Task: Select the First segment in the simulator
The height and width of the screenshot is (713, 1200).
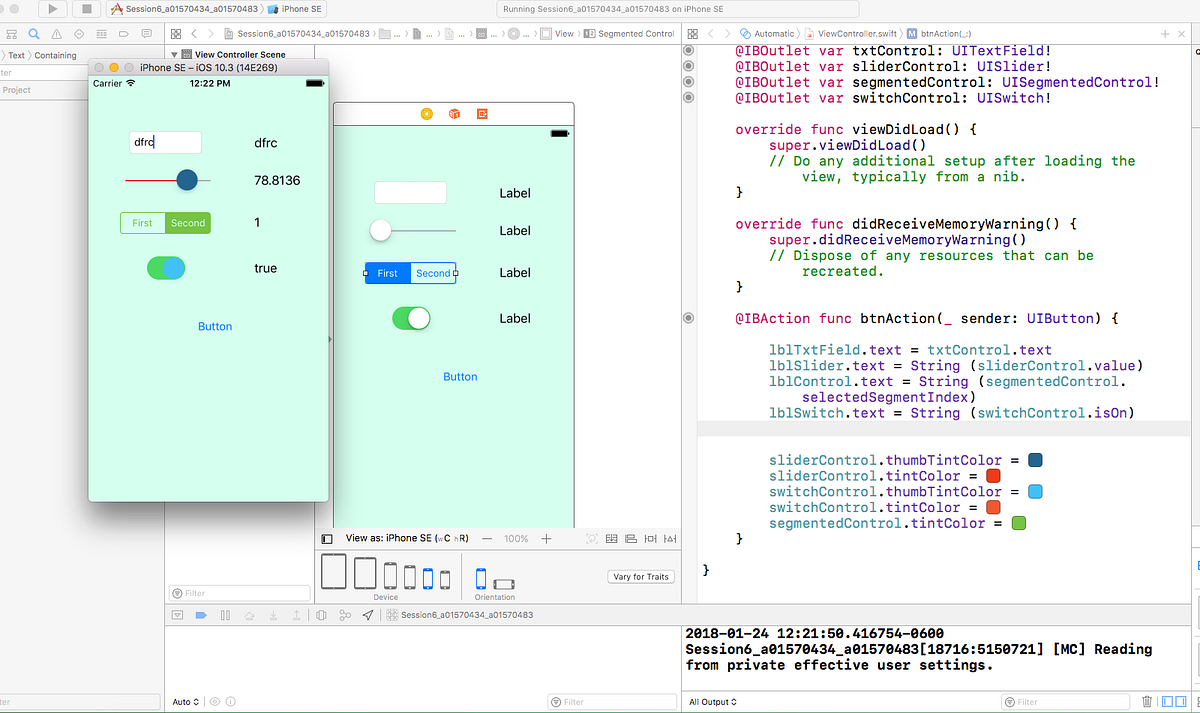Action: [143, 223]
